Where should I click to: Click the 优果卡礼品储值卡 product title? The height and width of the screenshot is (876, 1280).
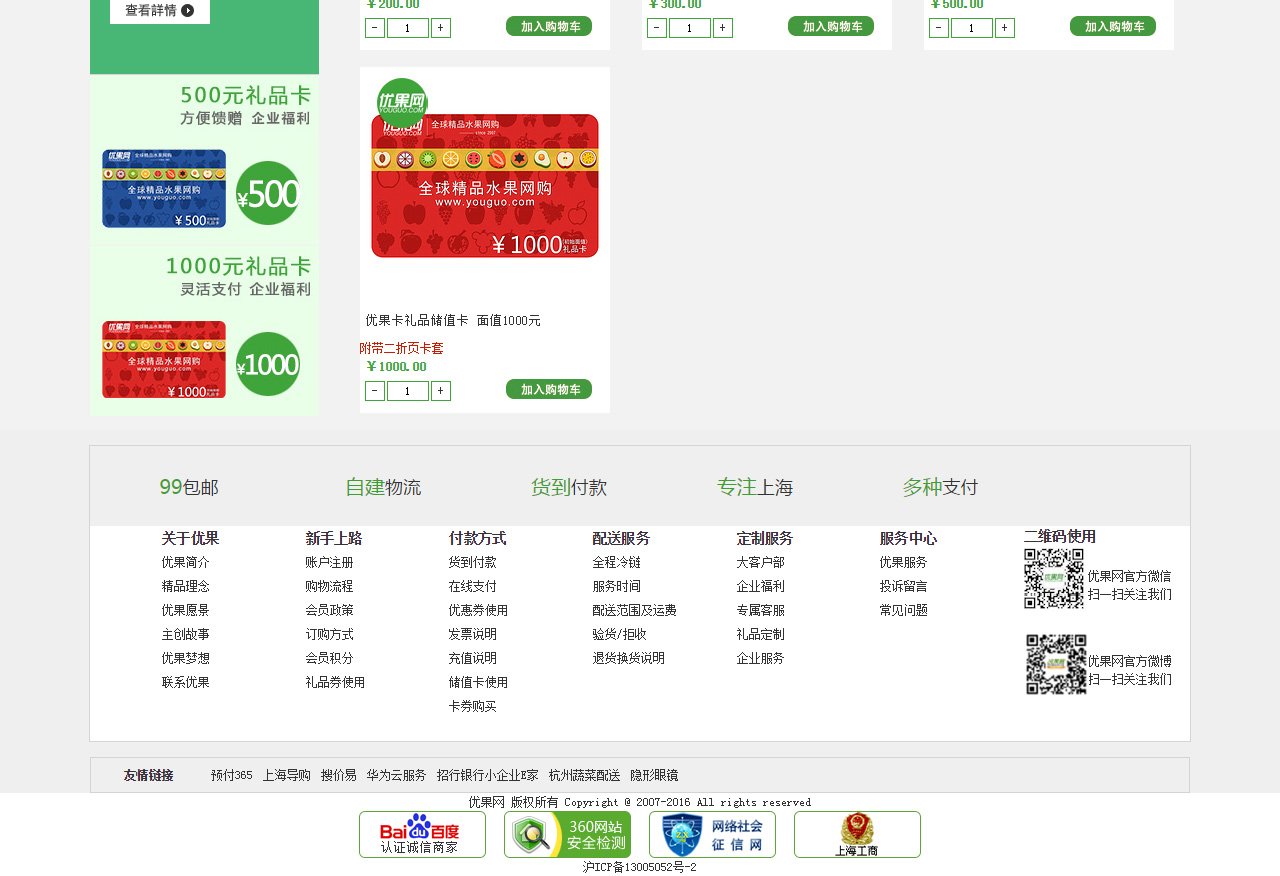452,321
